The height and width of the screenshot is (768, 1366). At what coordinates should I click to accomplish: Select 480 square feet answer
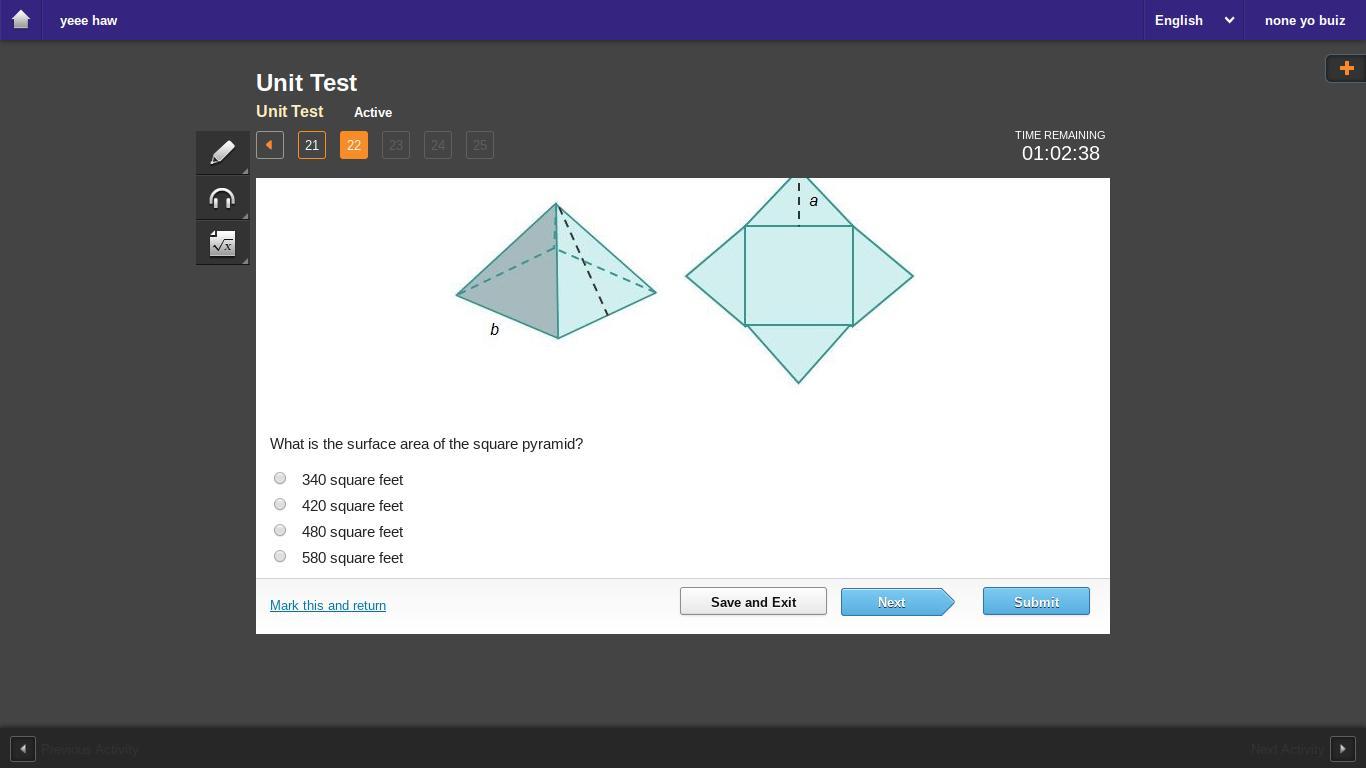tap(280, 530)
